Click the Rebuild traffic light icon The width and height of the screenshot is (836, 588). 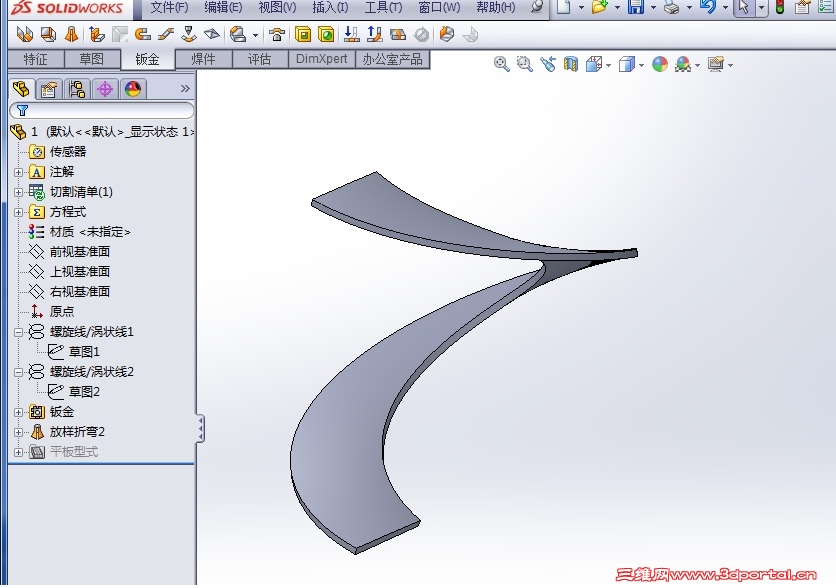click(780, 7)
